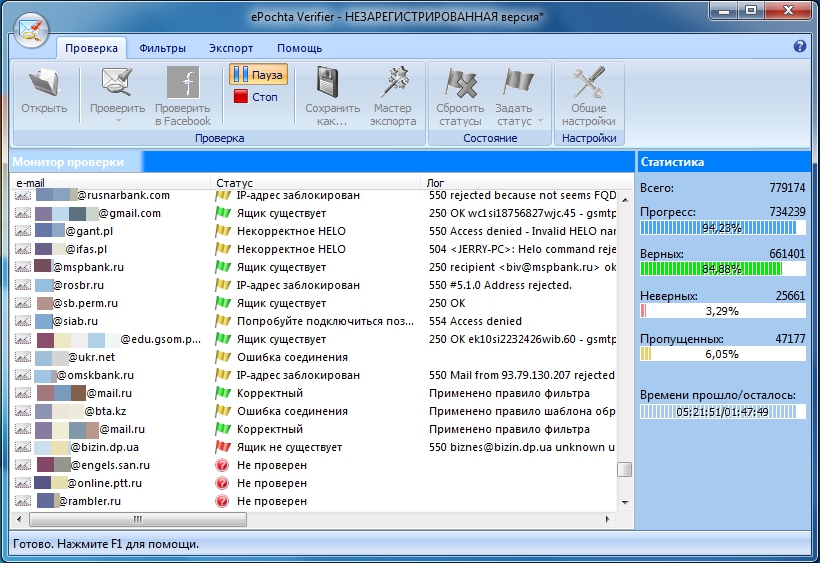This screenshot has height=563, width=820.
Task: Expand the Задать статус dropdown
Action: point(540,121)
